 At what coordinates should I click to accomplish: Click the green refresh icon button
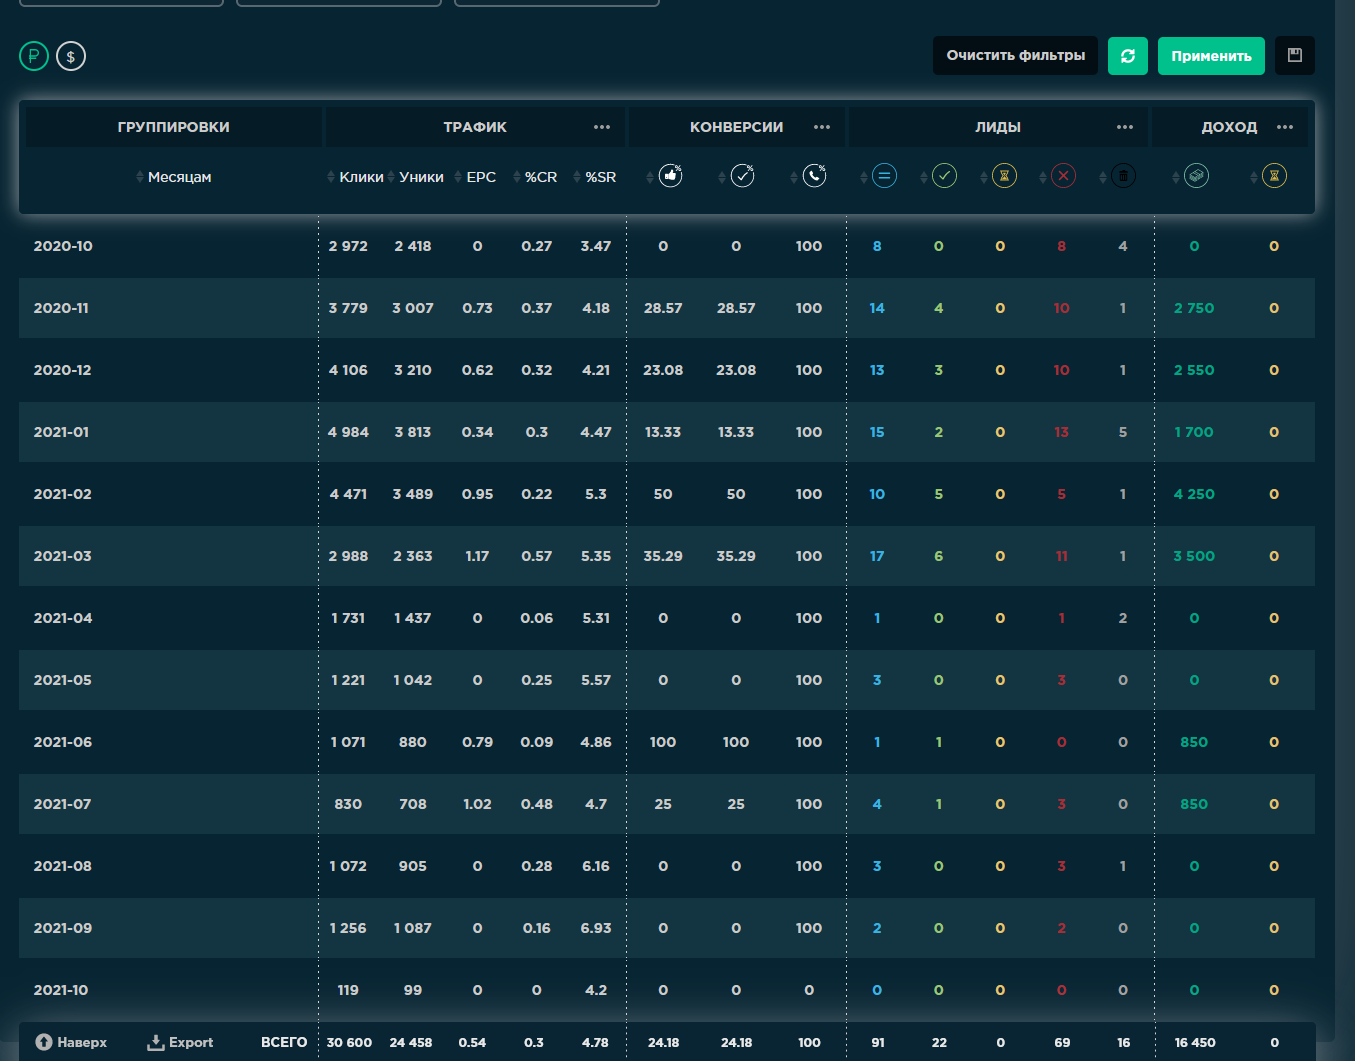point(1127,56)
